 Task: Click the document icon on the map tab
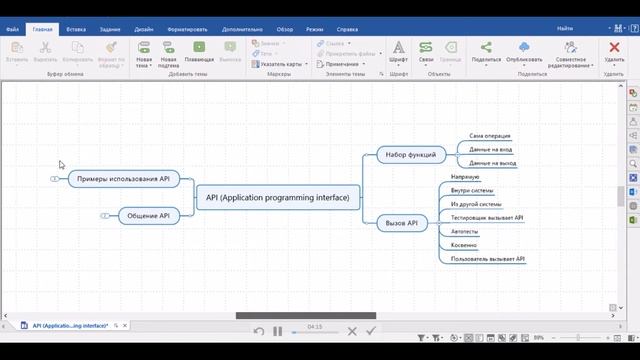pyautogui.click(x=24, y=325)
